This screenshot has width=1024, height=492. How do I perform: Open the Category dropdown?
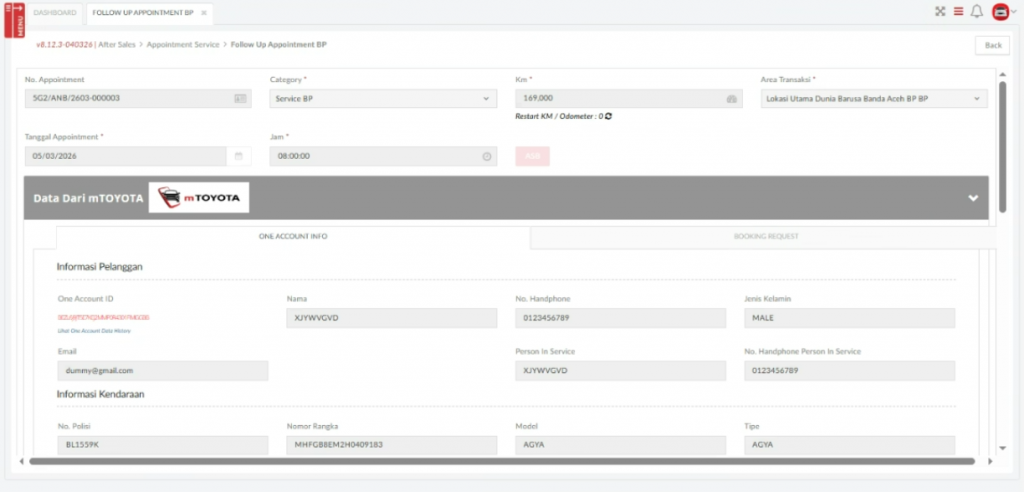coord(383,99)
